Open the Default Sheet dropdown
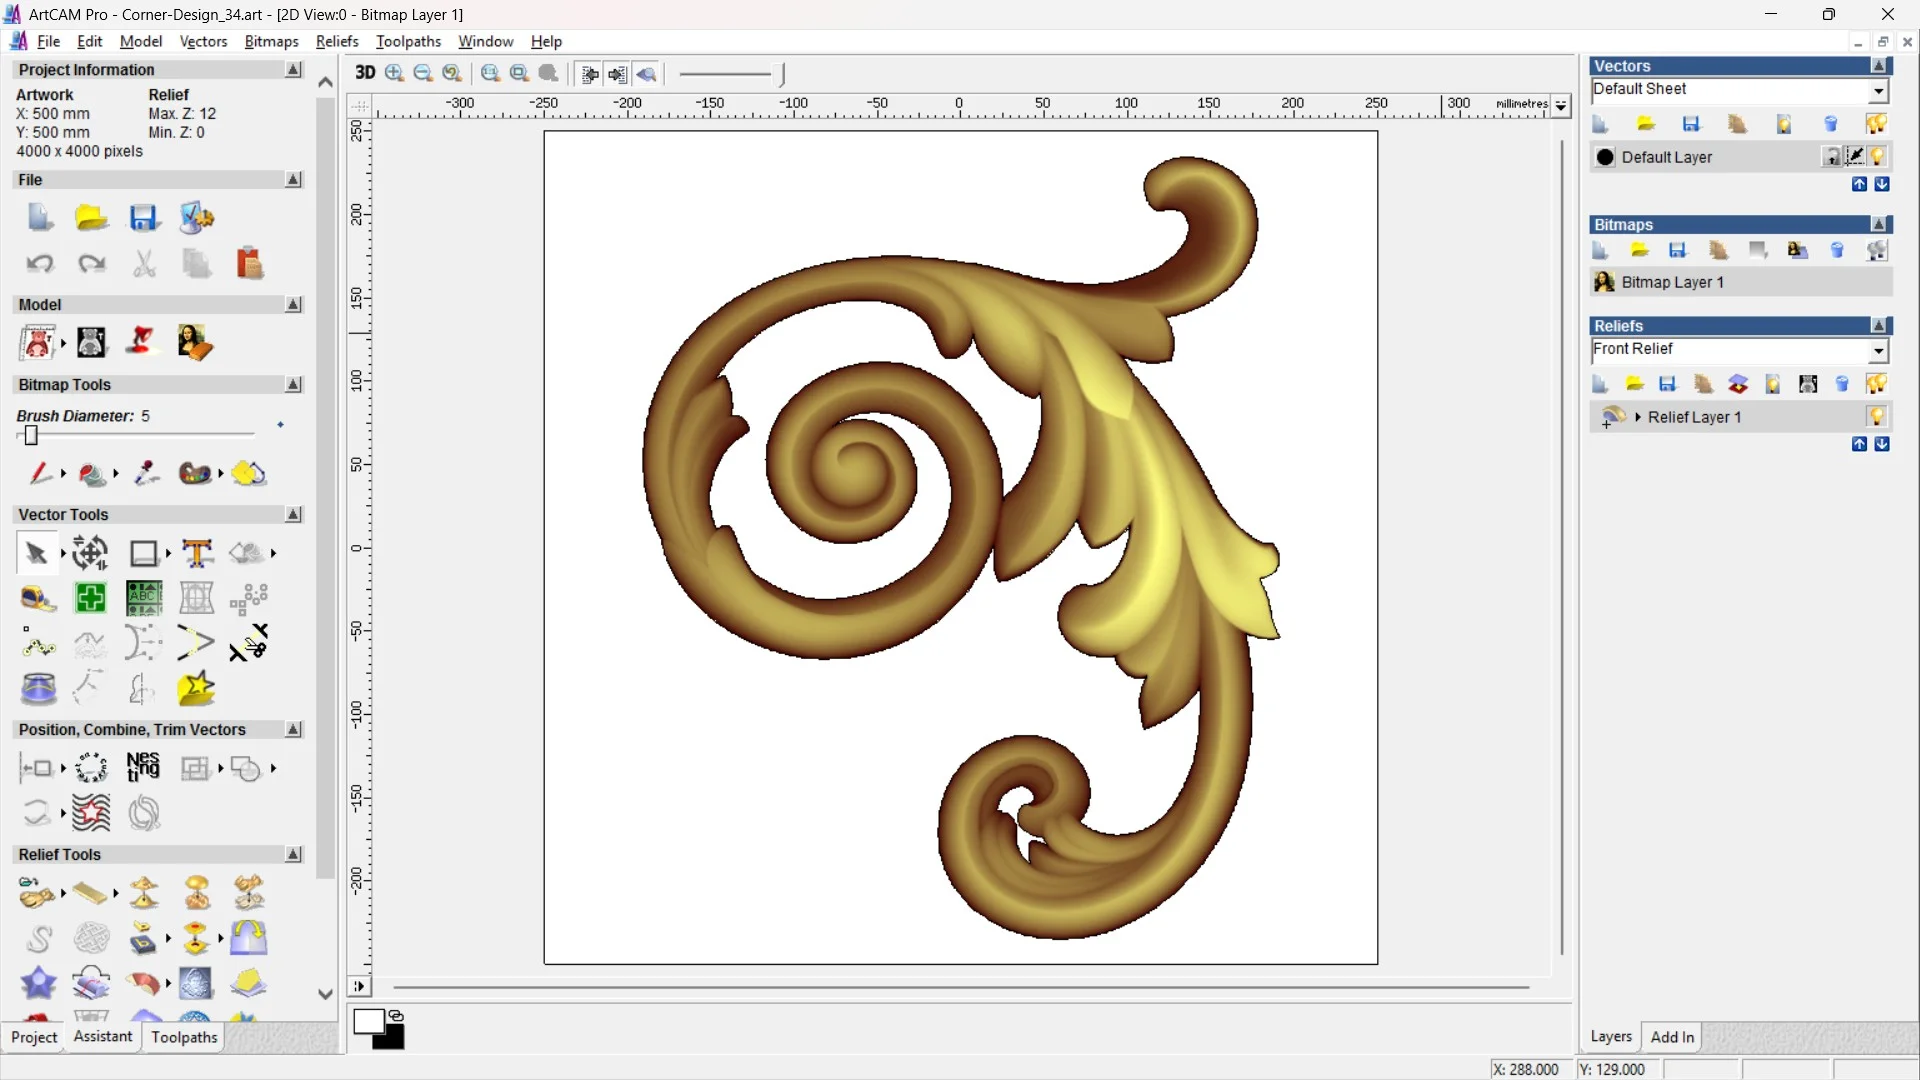1920x1080 pixels. point(1878,91)
